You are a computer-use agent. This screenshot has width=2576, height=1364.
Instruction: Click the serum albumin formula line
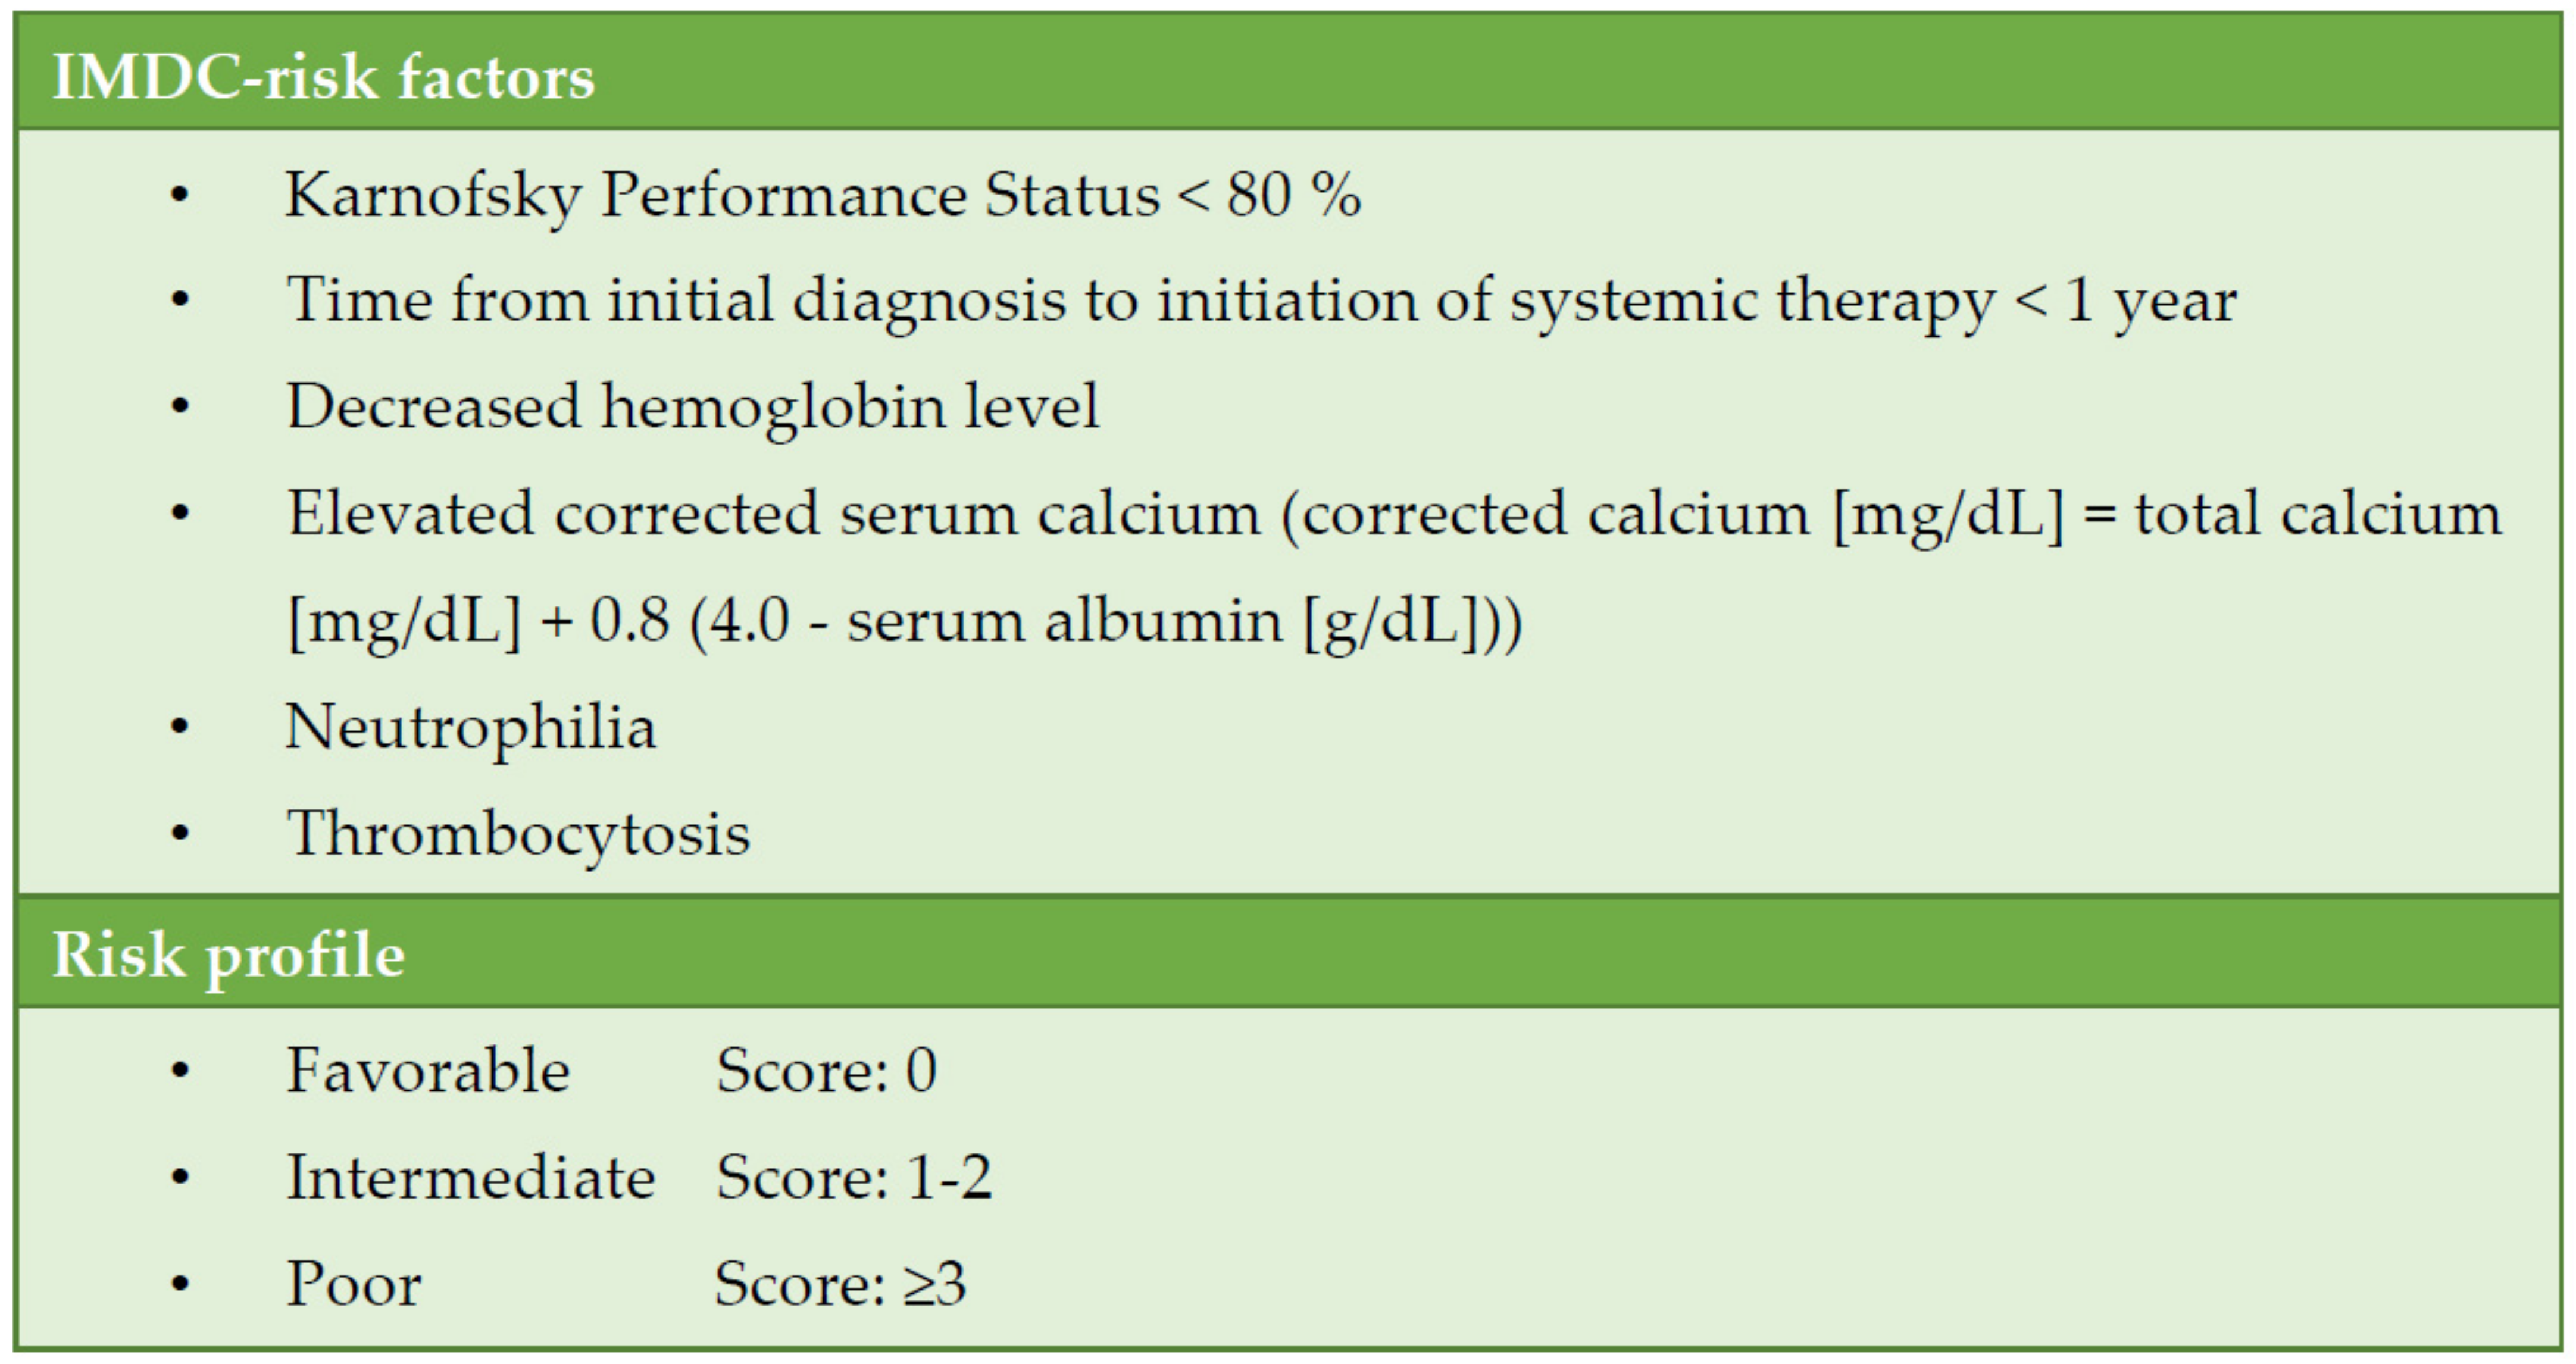(904, 621)
